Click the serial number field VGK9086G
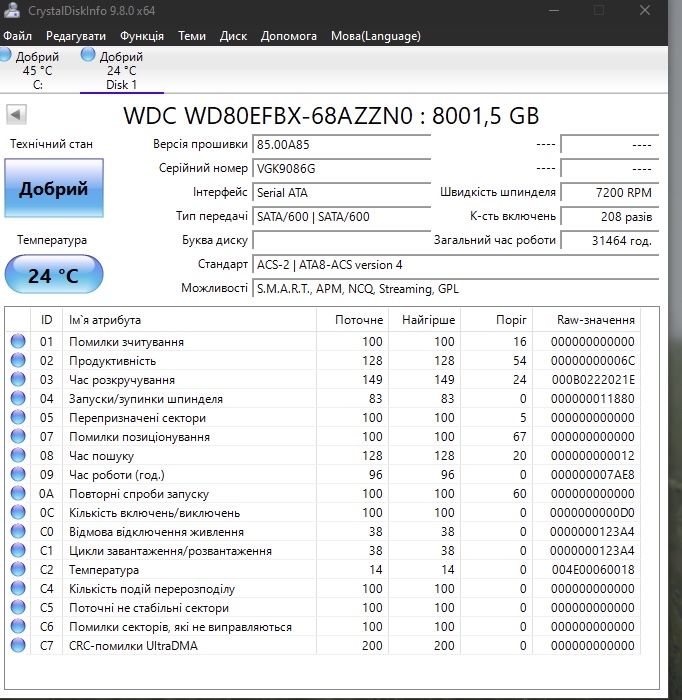The image size is (682, 700). pyautogui.click(x=341, y=169)
